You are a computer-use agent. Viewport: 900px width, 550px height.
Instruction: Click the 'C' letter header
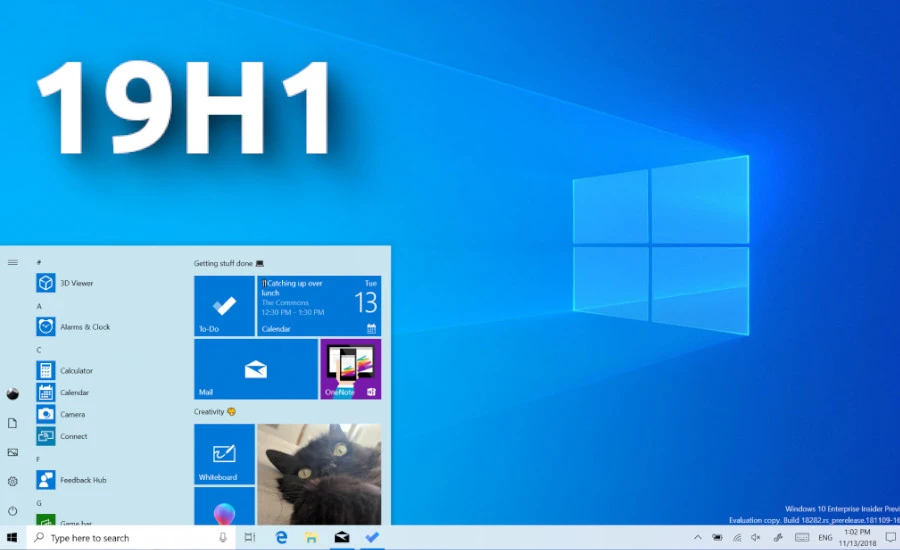click(39, 350)
